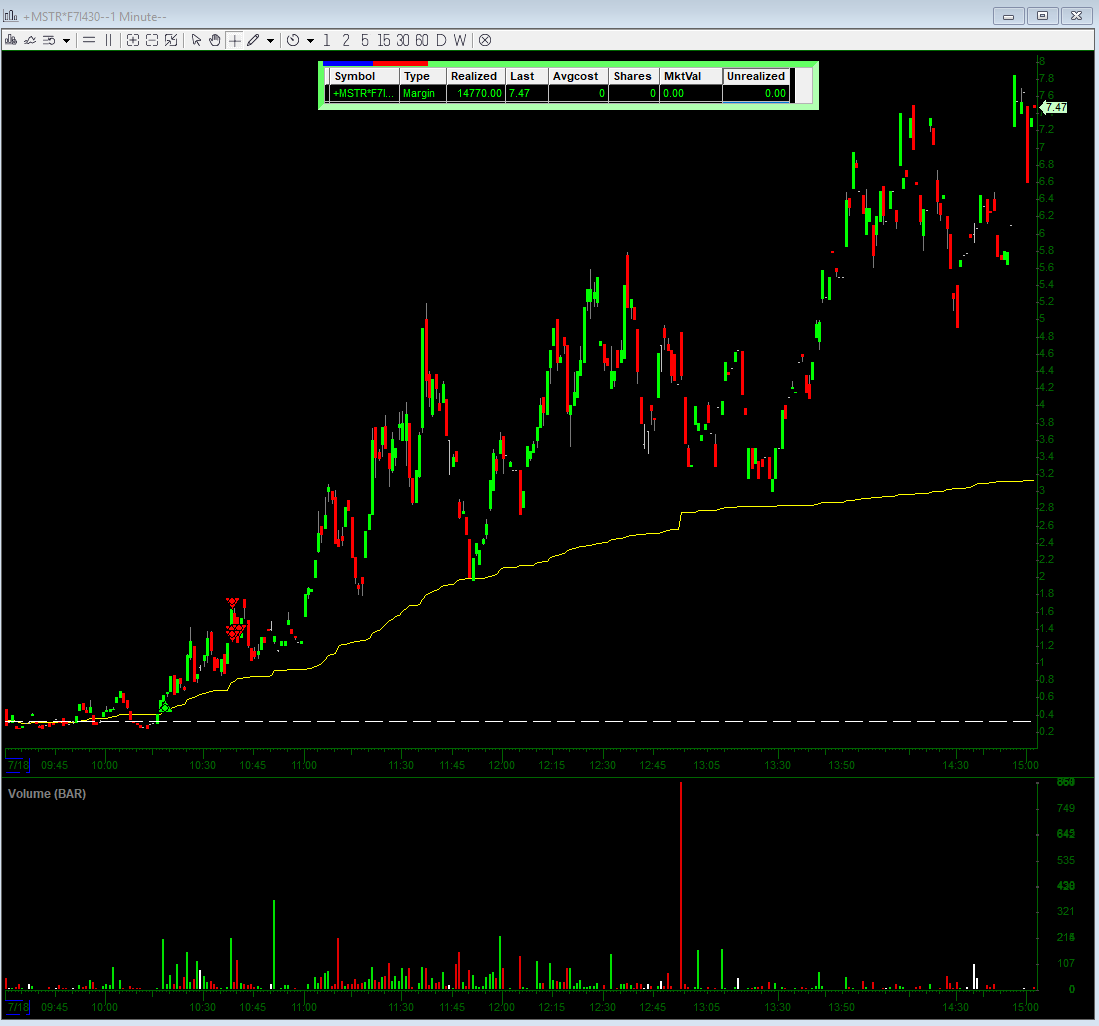The height and width of the screenshot is (1026, 1099).
Task: Switch chart to 60 minute interval
Action: 421,41
